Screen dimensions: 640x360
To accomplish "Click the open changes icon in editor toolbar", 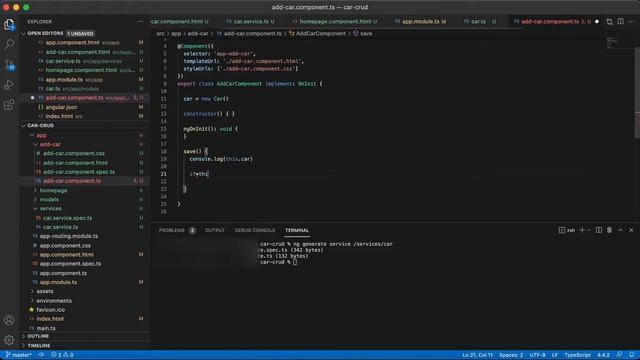I will click(609, 22).
